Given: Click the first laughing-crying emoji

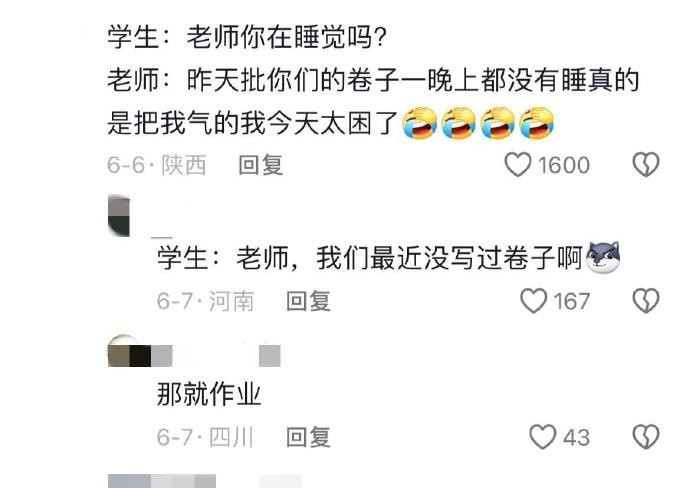Looking at the screenshot, I should click(x=420, y=123).
